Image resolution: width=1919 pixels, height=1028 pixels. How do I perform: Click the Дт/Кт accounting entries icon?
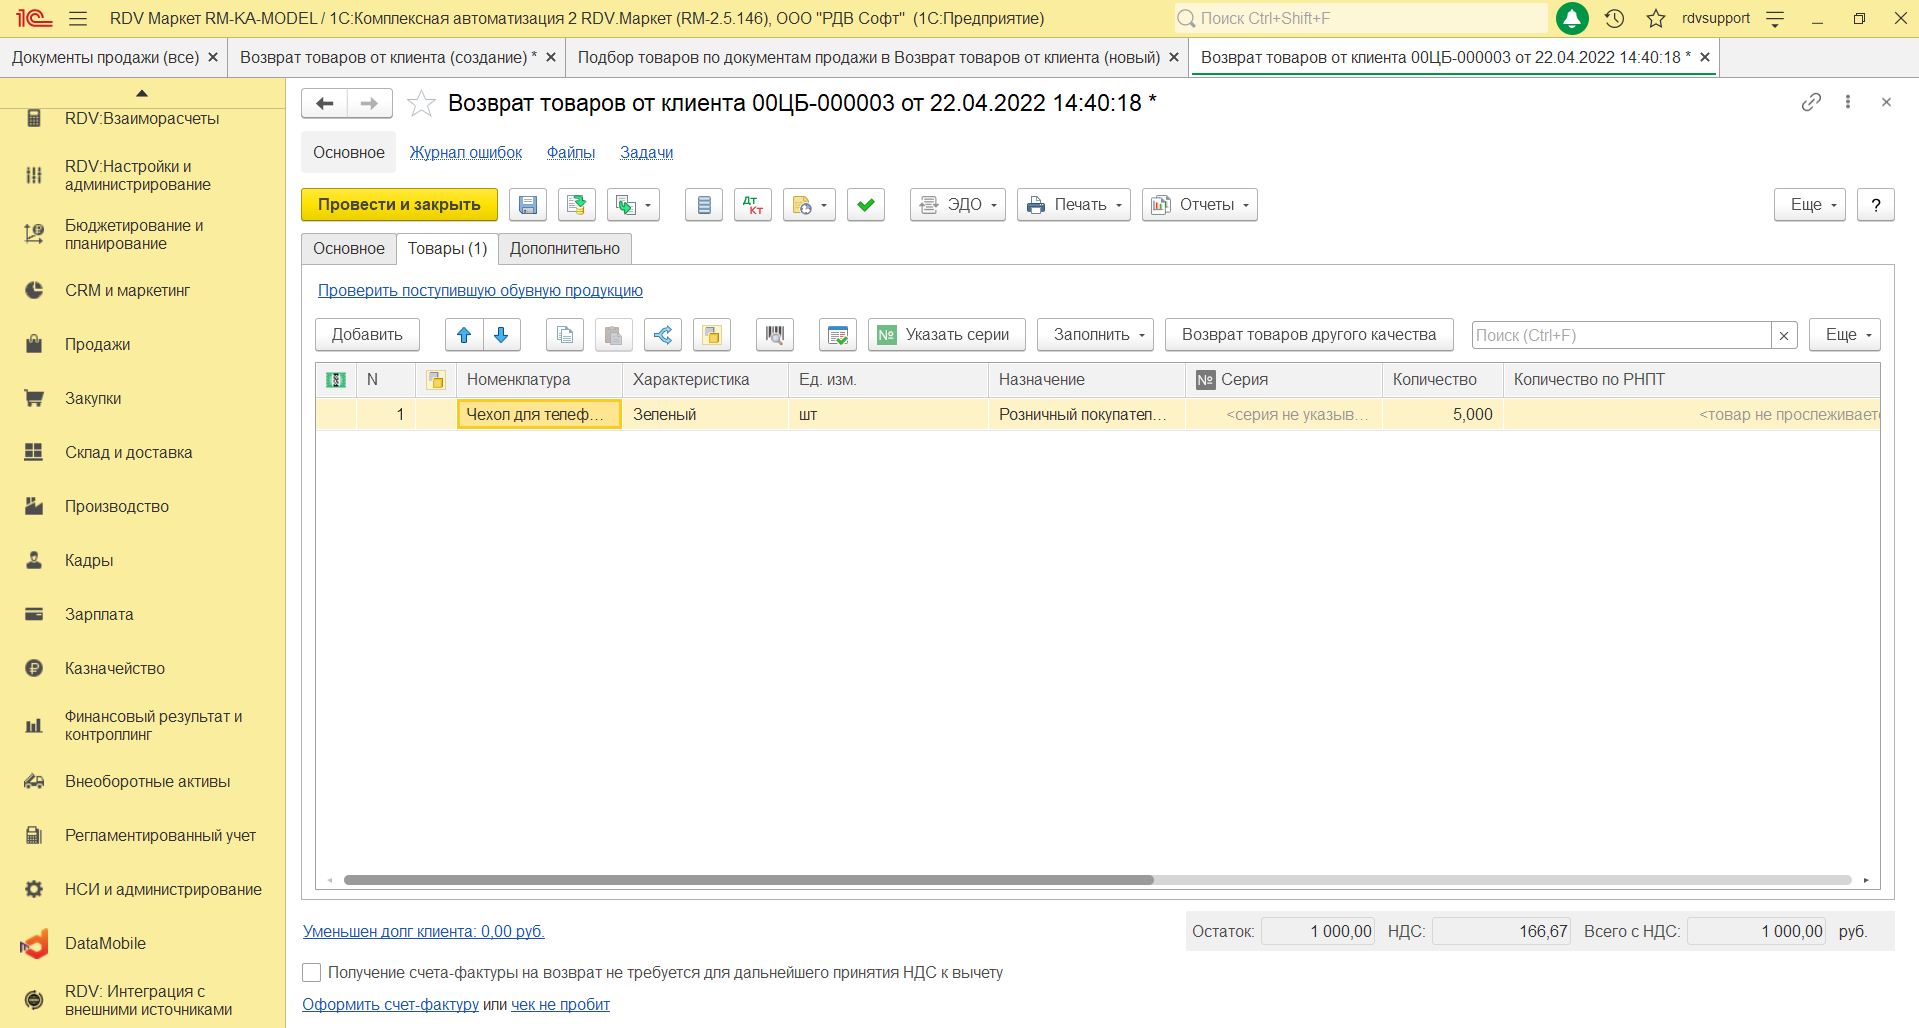coord(752,205)
